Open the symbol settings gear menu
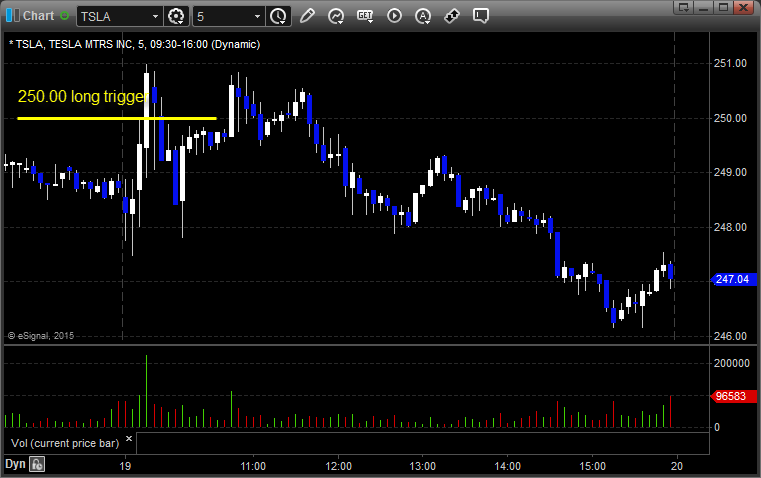This screenshot has width=761, height=478. pos(176,16)
